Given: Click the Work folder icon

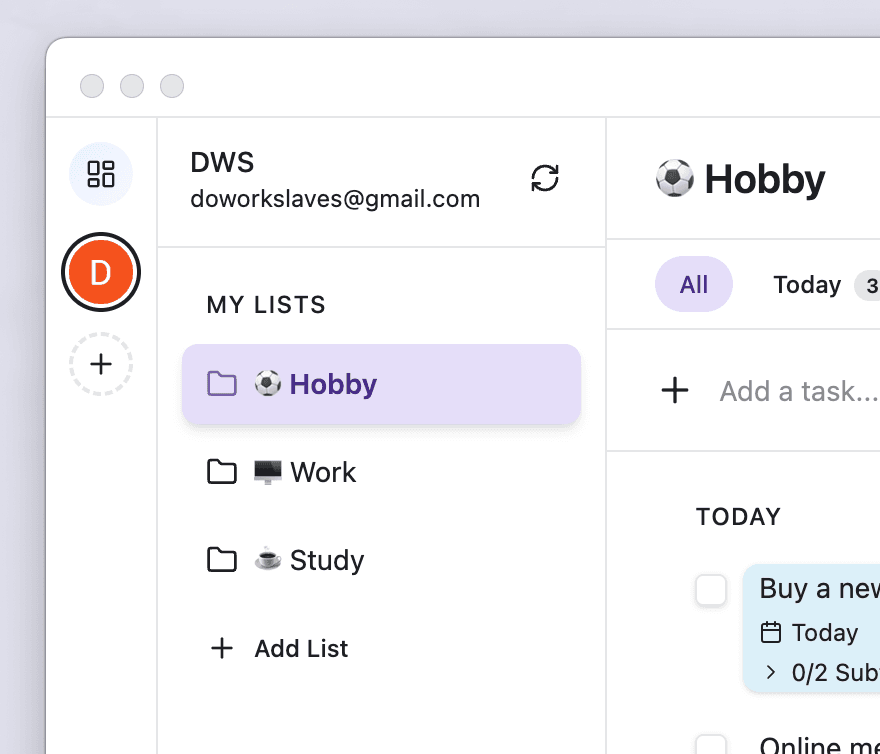Looking at the screenshot, I should pos(221,472).
